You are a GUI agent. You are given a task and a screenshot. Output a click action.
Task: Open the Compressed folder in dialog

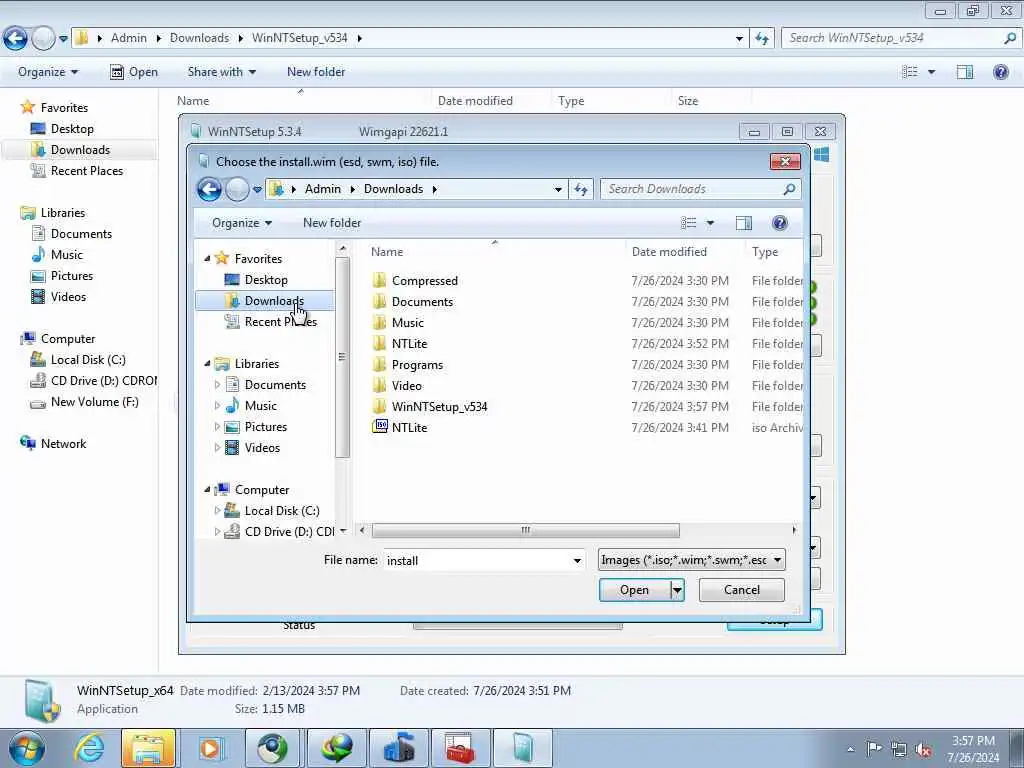pos(424,281)
